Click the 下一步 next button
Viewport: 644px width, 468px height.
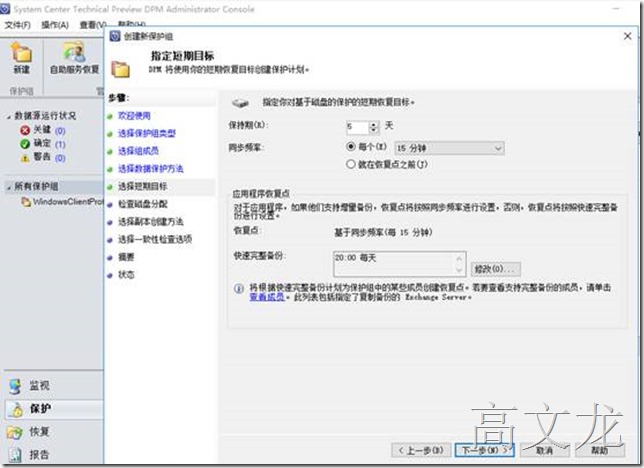485,450
